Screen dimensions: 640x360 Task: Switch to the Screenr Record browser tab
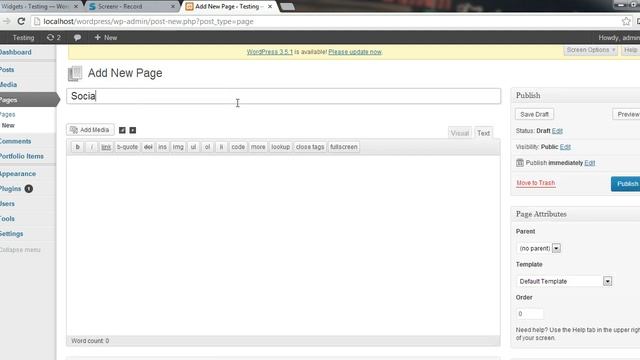(x=132, y=7)
